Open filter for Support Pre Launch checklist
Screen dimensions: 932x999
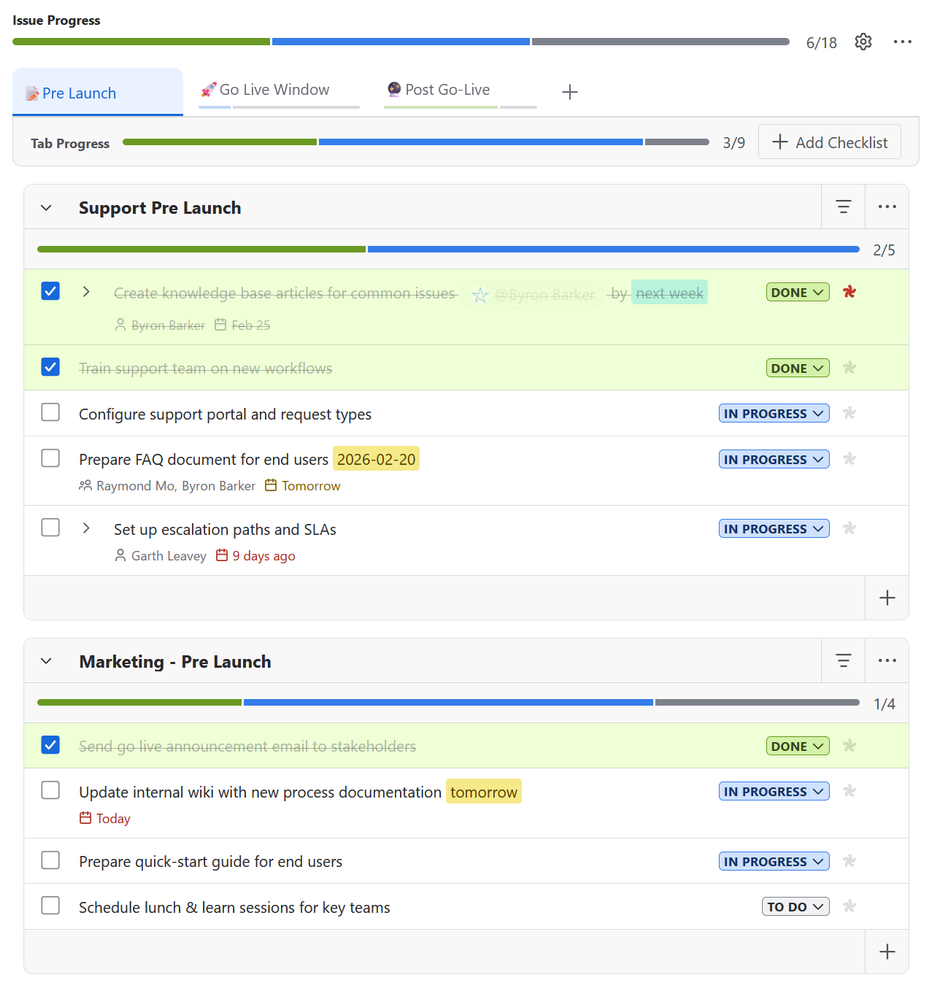pyautogui.click(x=843, y=207)
